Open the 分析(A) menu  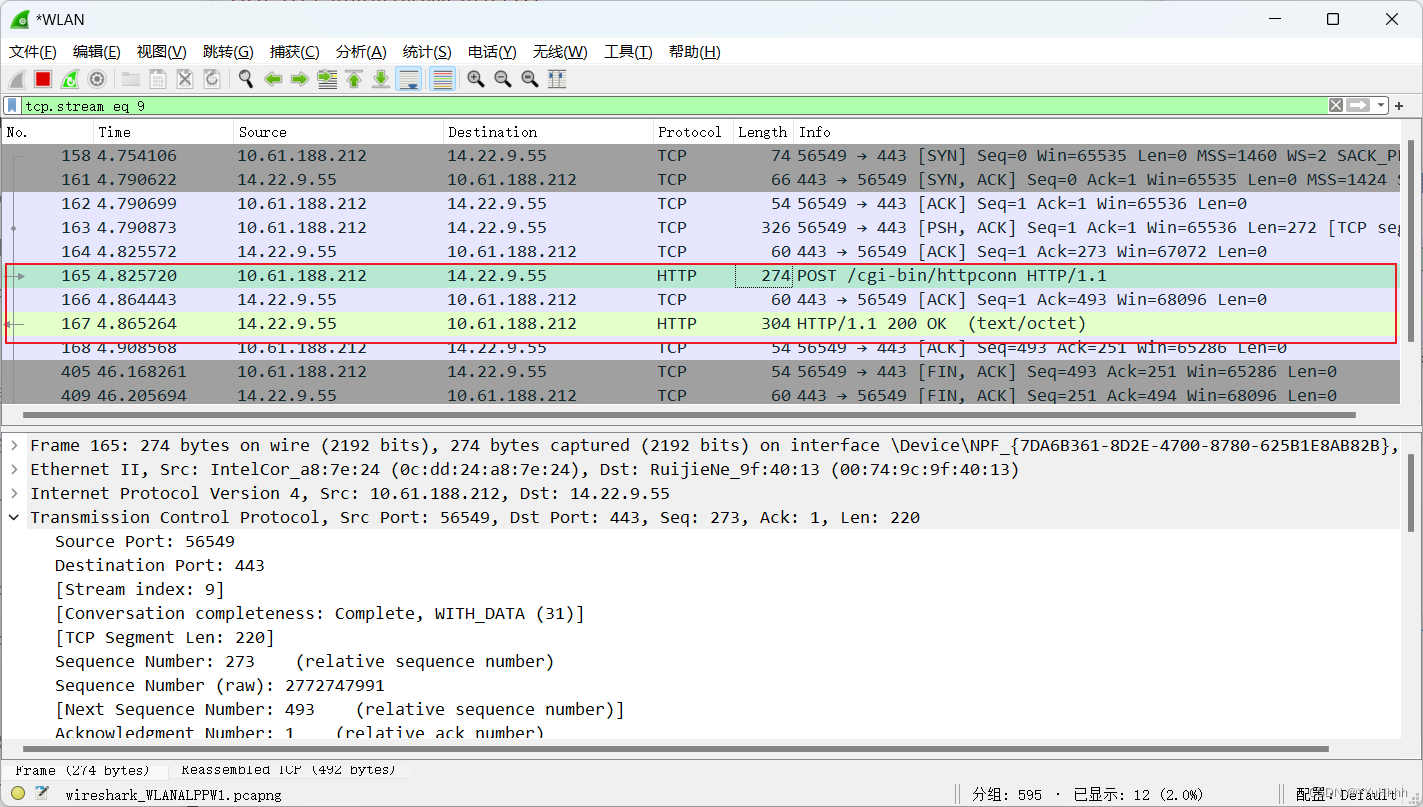coord(361,52)
